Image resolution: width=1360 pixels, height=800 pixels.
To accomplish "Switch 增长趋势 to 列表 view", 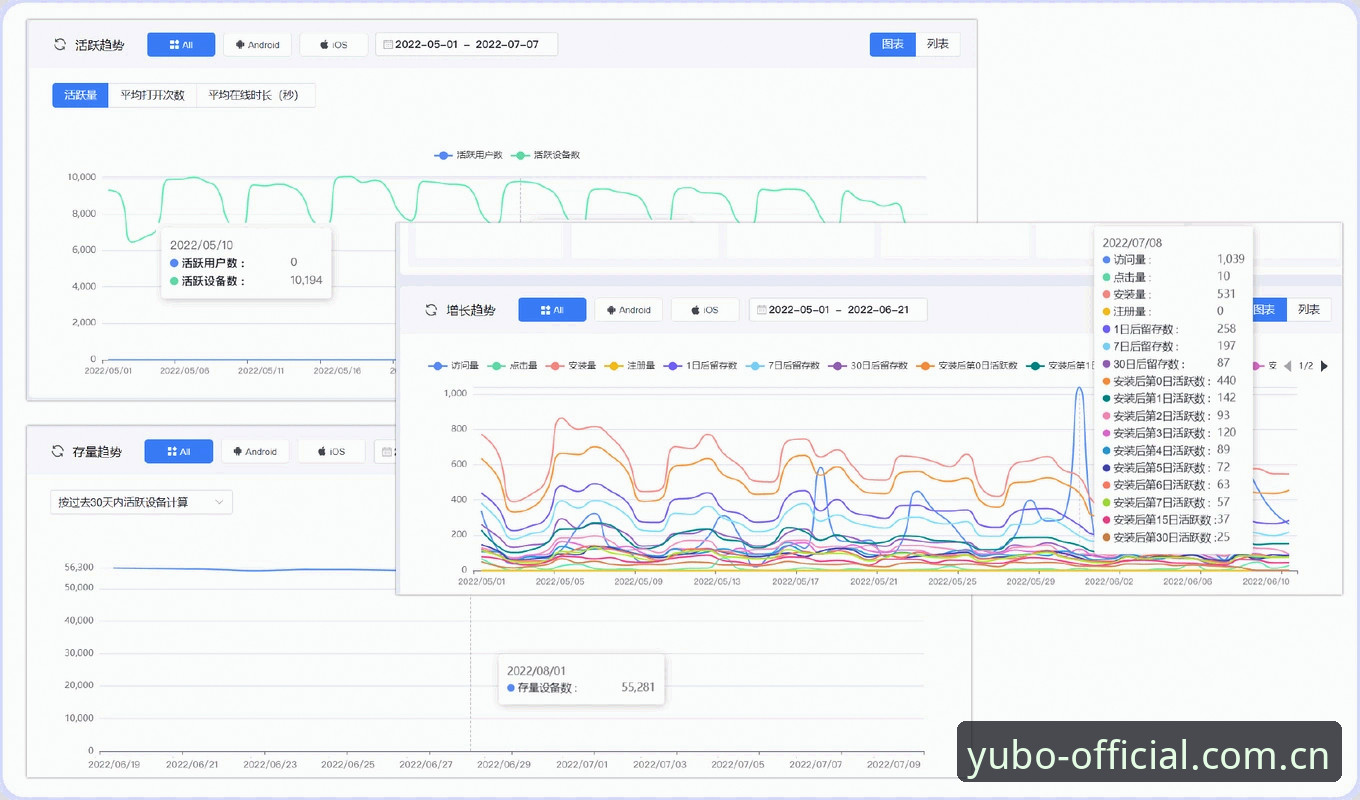I will [x=1309, y=309].
